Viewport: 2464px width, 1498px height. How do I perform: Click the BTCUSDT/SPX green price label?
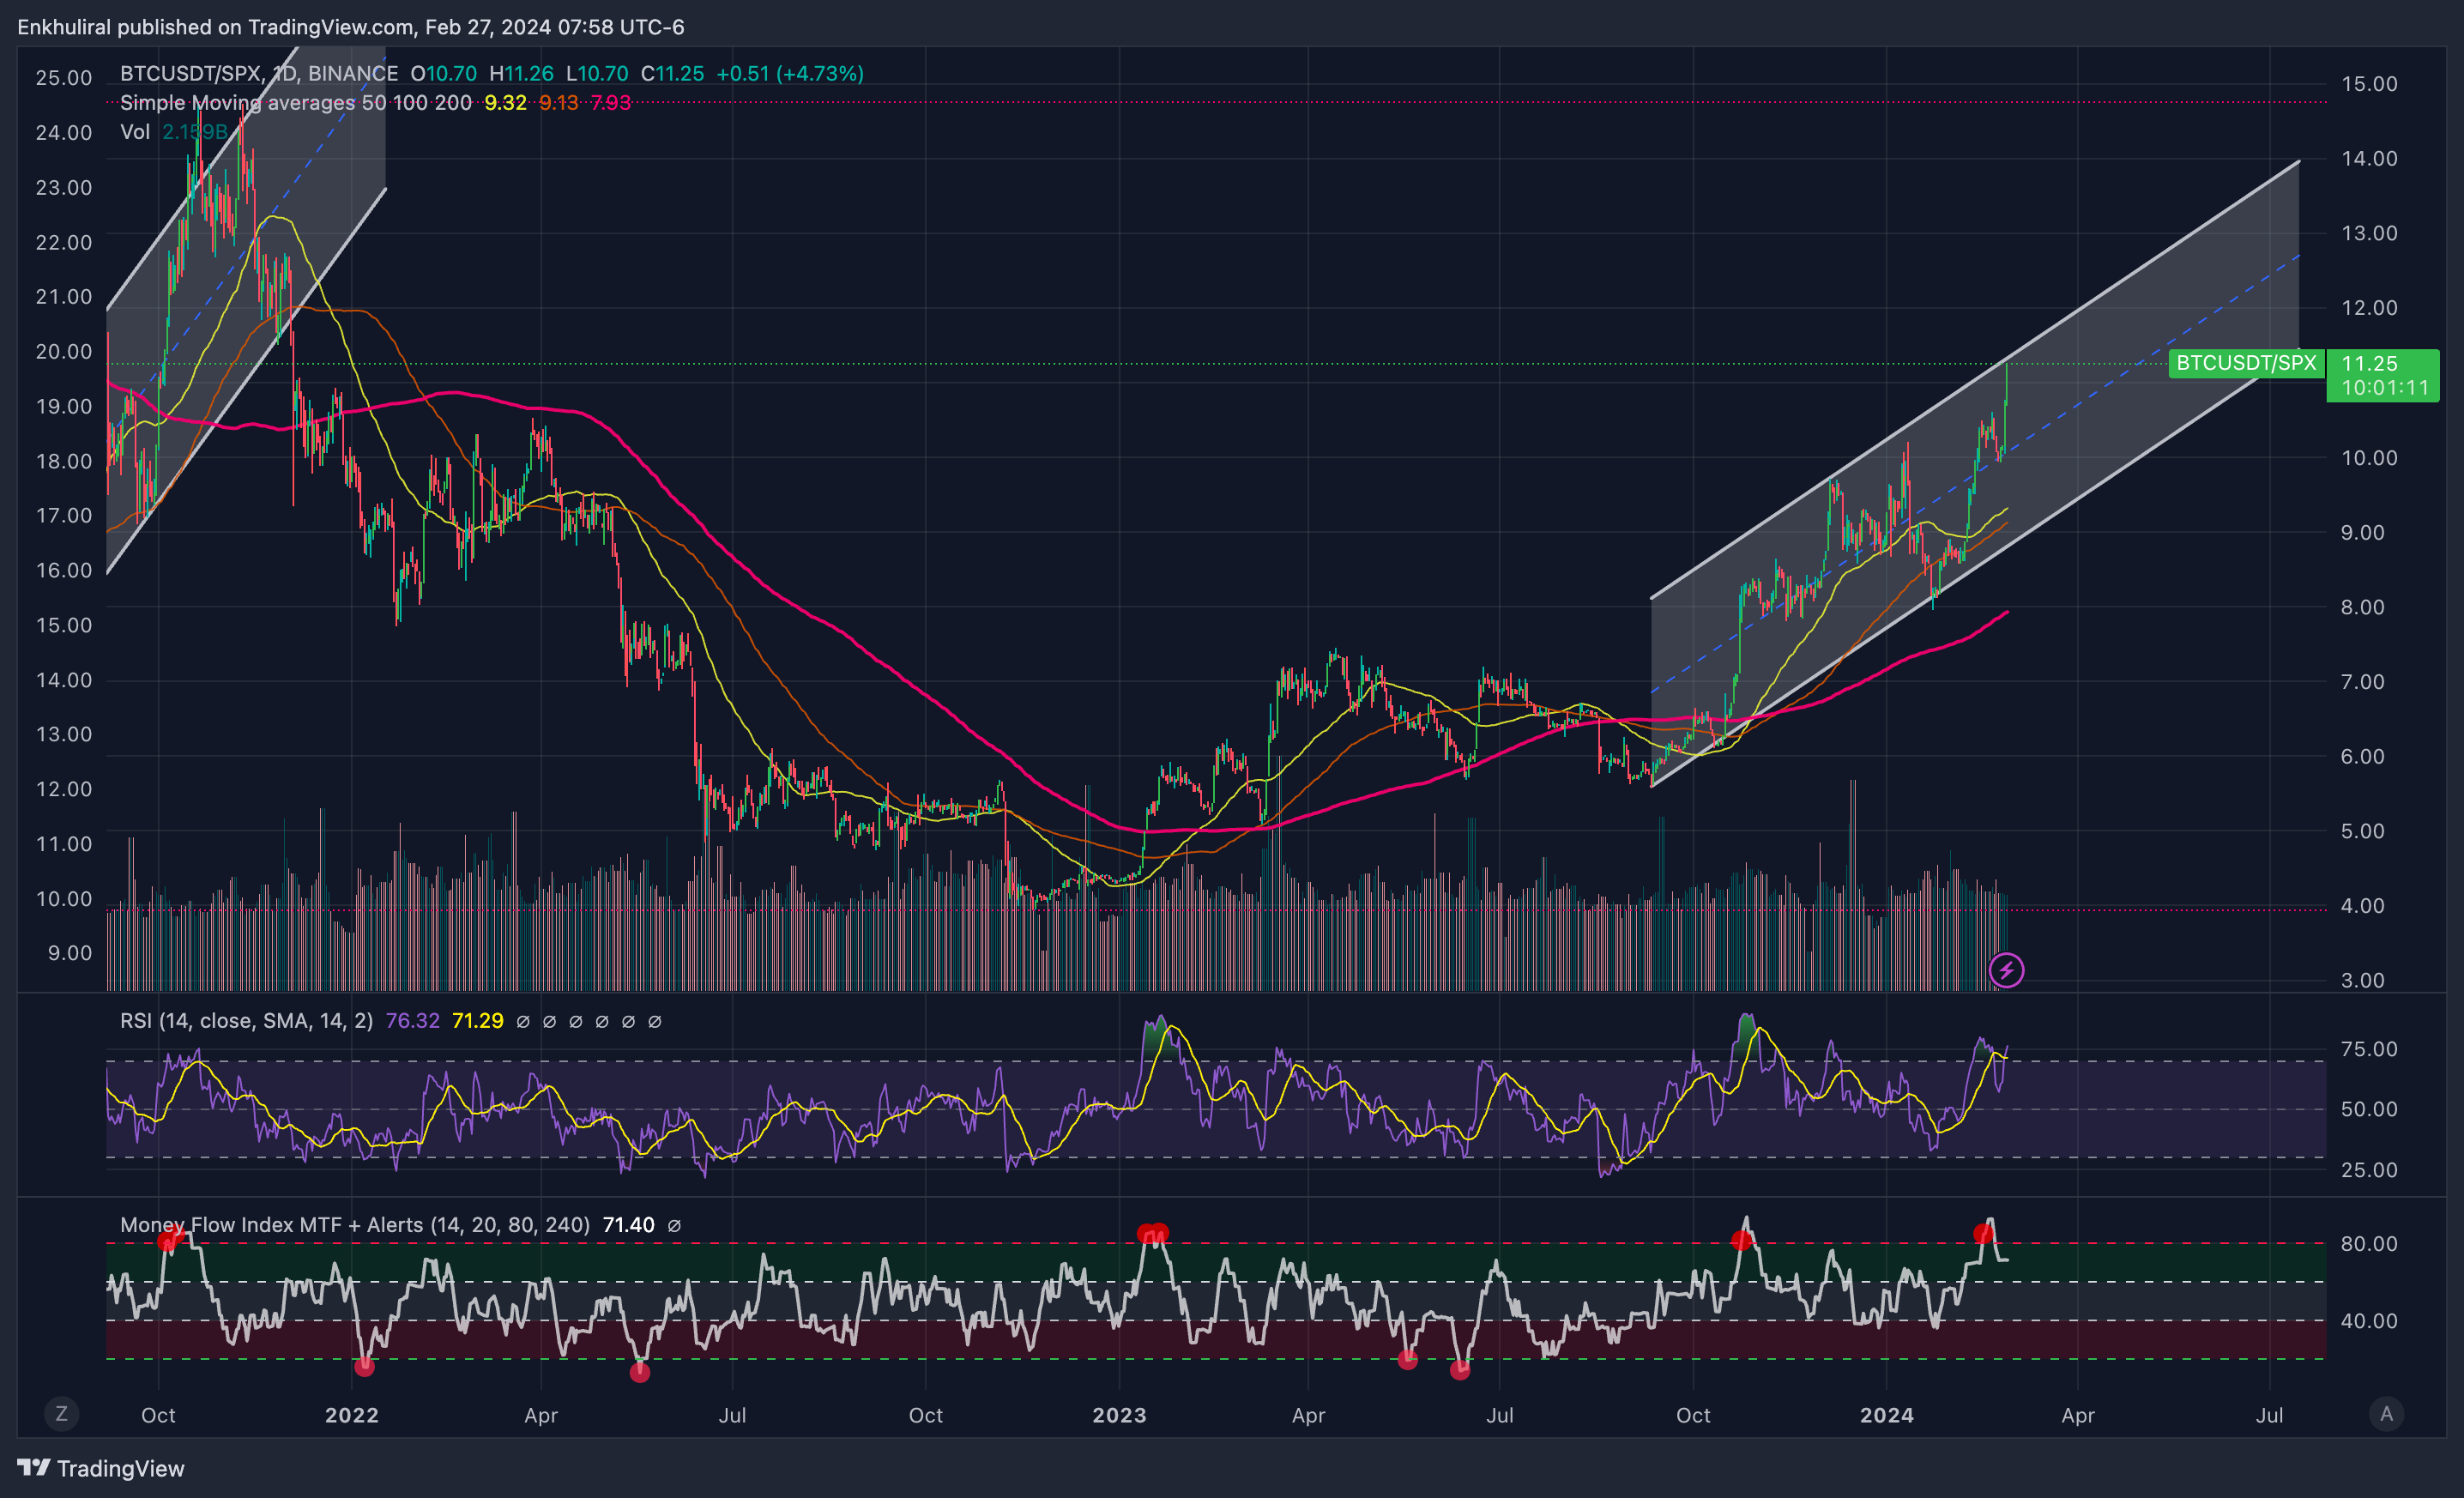pos(2245,363)
